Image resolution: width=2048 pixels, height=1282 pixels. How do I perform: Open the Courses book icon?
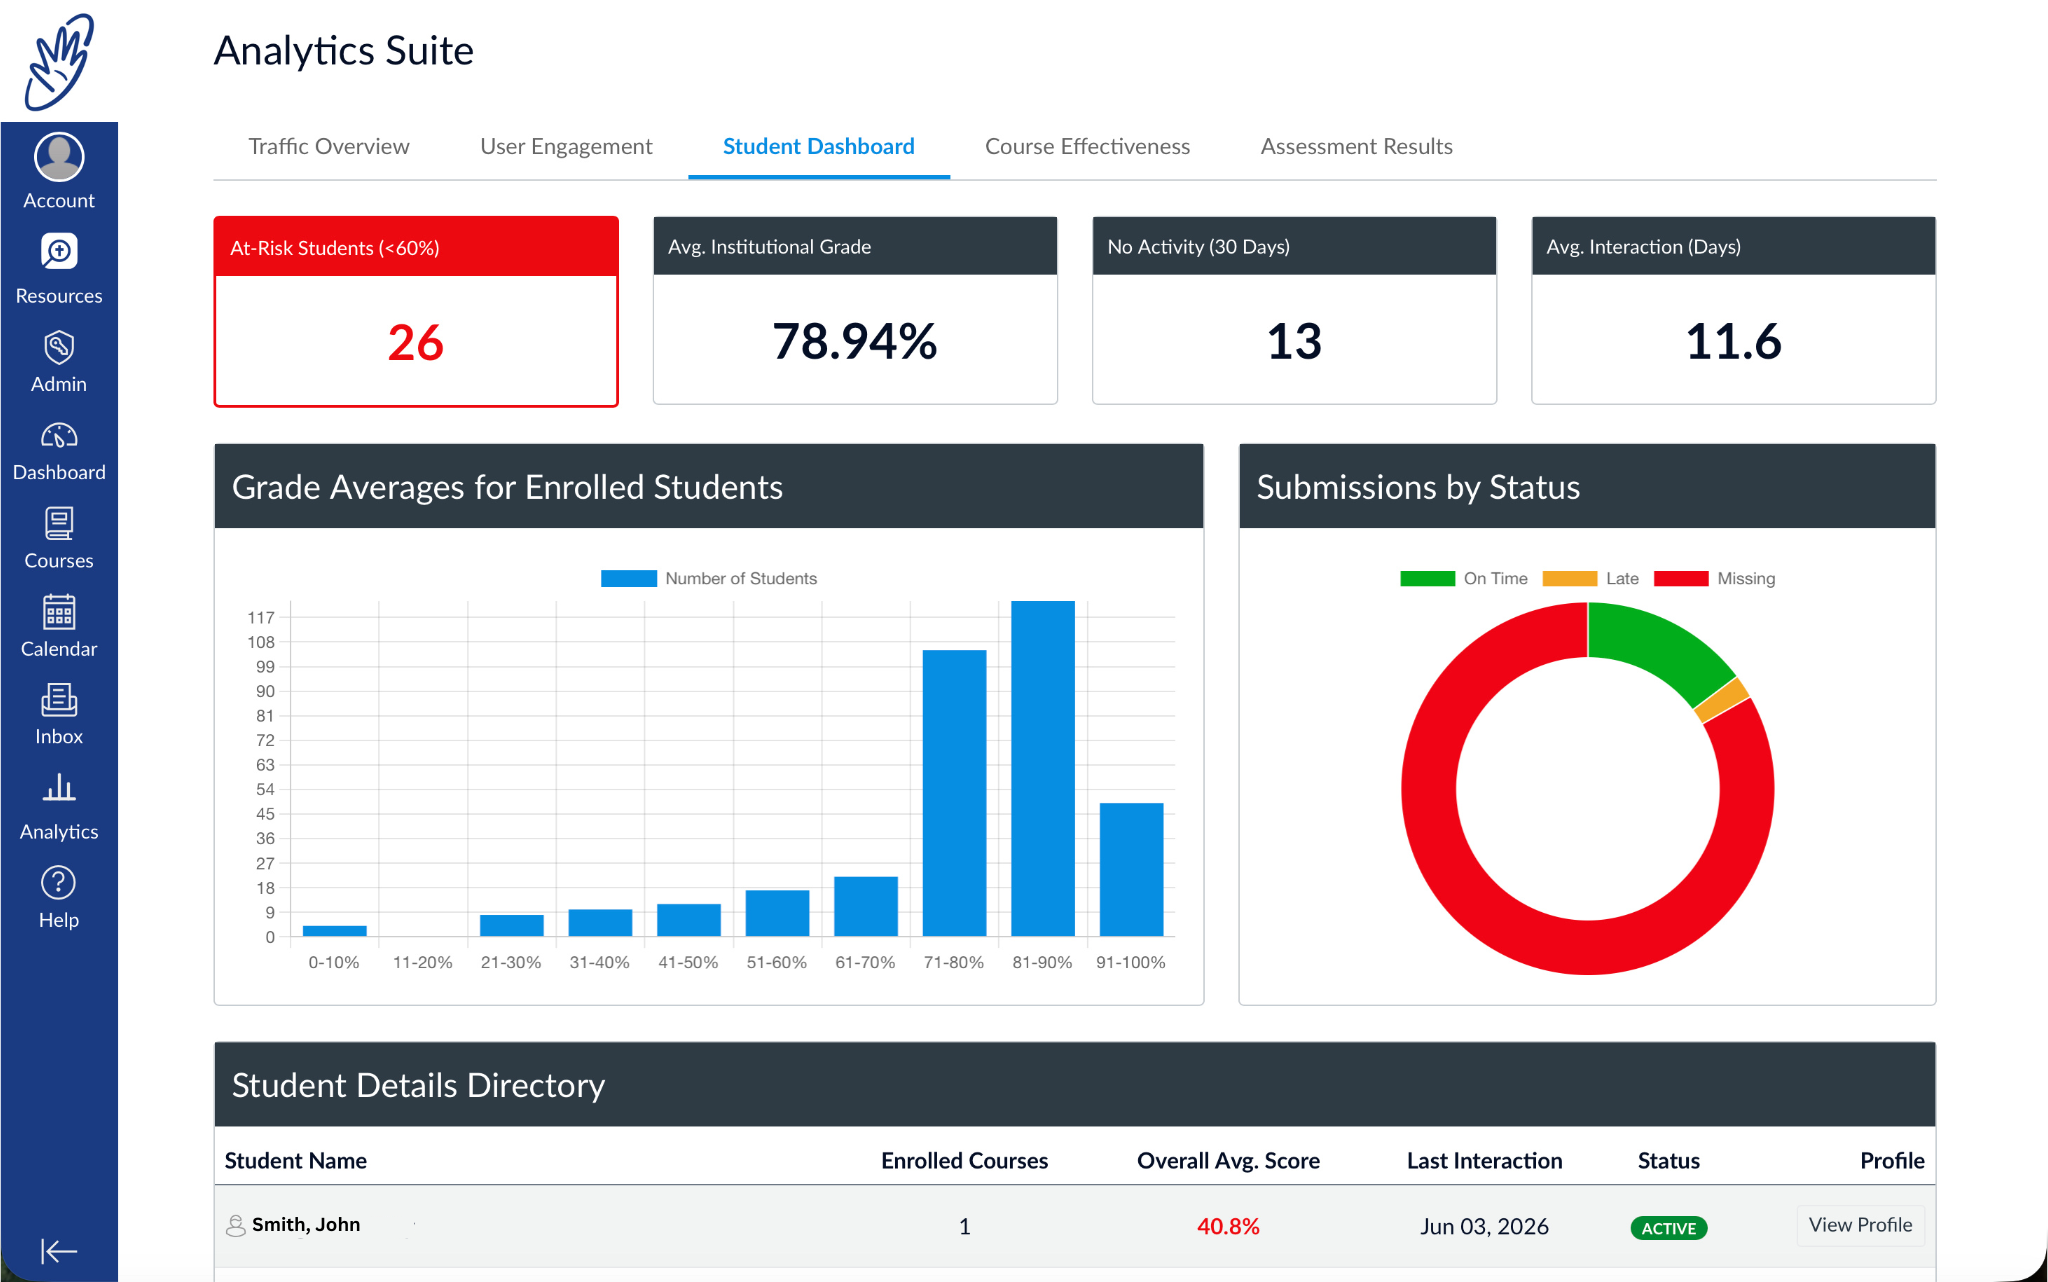click(x=59, y=524)
